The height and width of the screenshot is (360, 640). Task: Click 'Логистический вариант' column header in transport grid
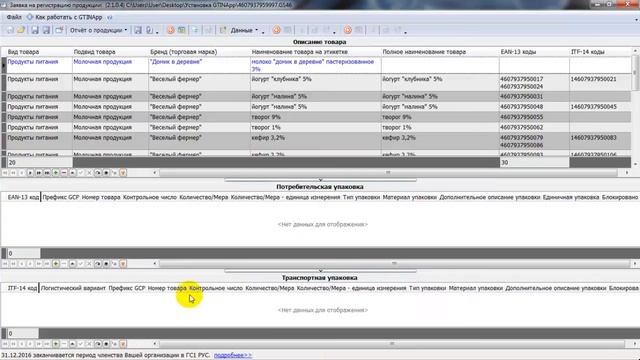73,288
